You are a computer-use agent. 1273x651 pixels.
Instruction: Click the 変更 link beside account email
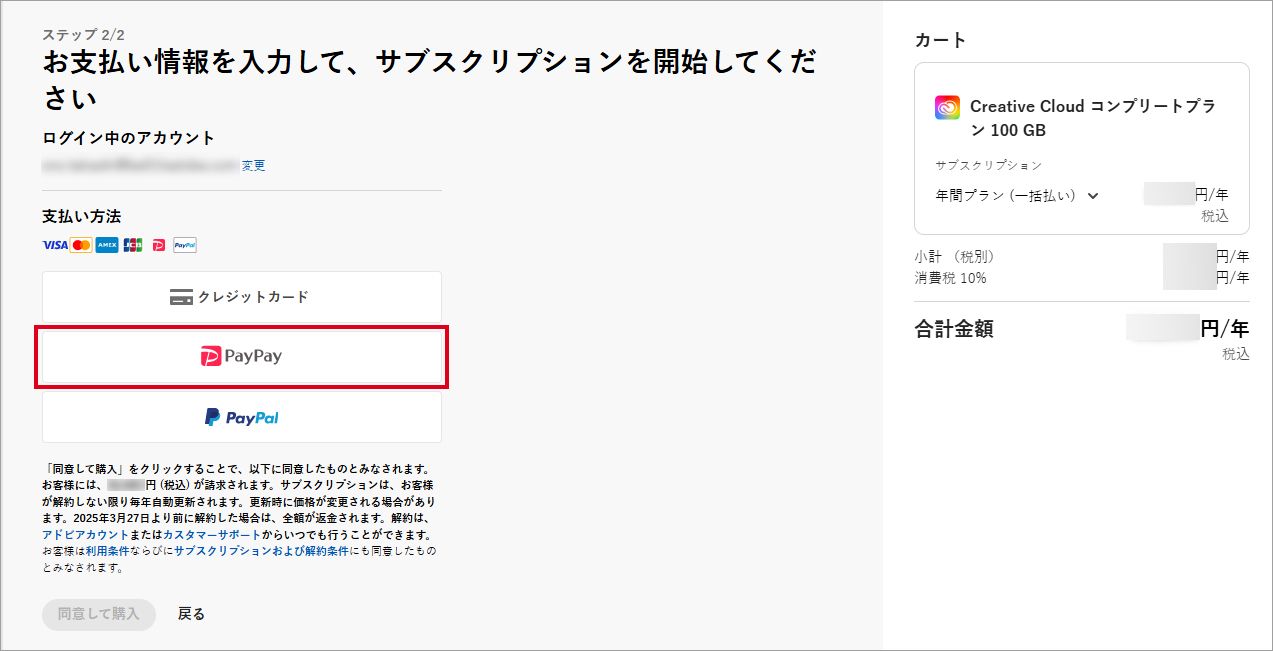click(254, 166)
